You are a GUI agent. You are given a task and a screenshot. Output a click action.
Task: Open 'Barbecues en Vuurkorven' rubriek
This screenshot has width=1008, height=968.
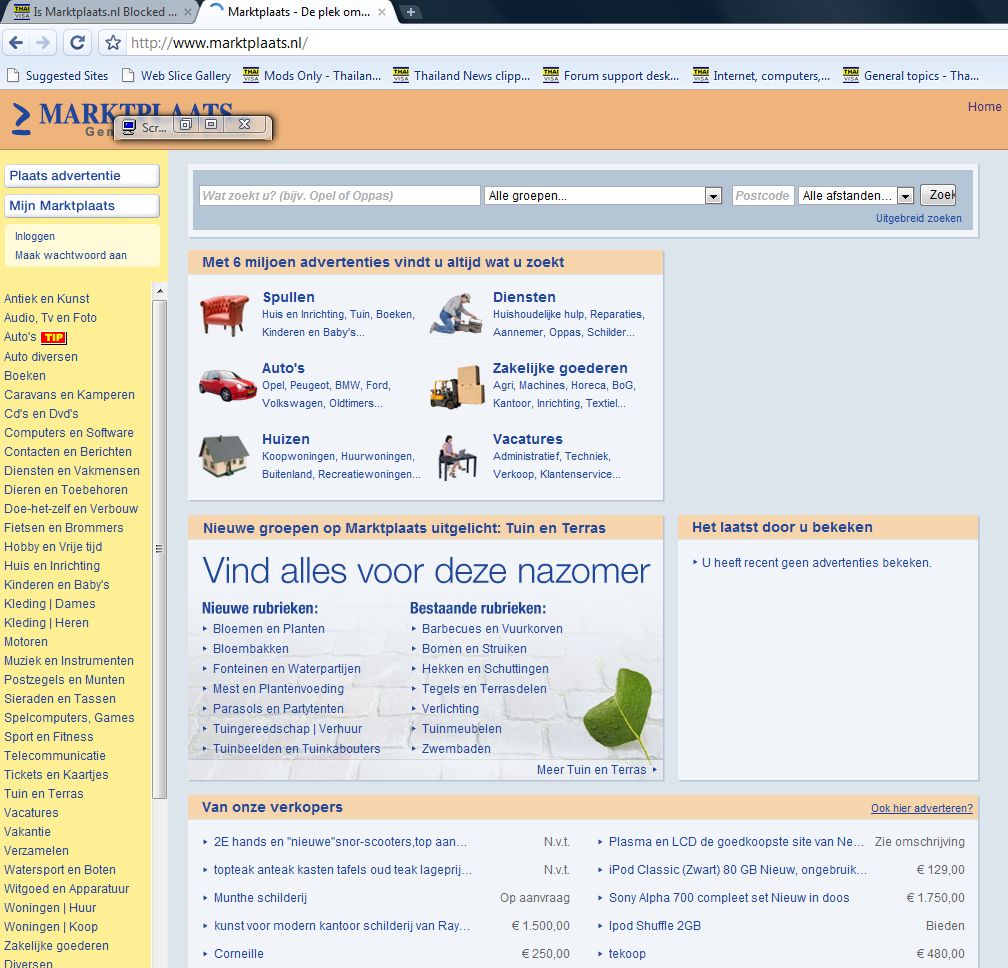tap(492, 629)
